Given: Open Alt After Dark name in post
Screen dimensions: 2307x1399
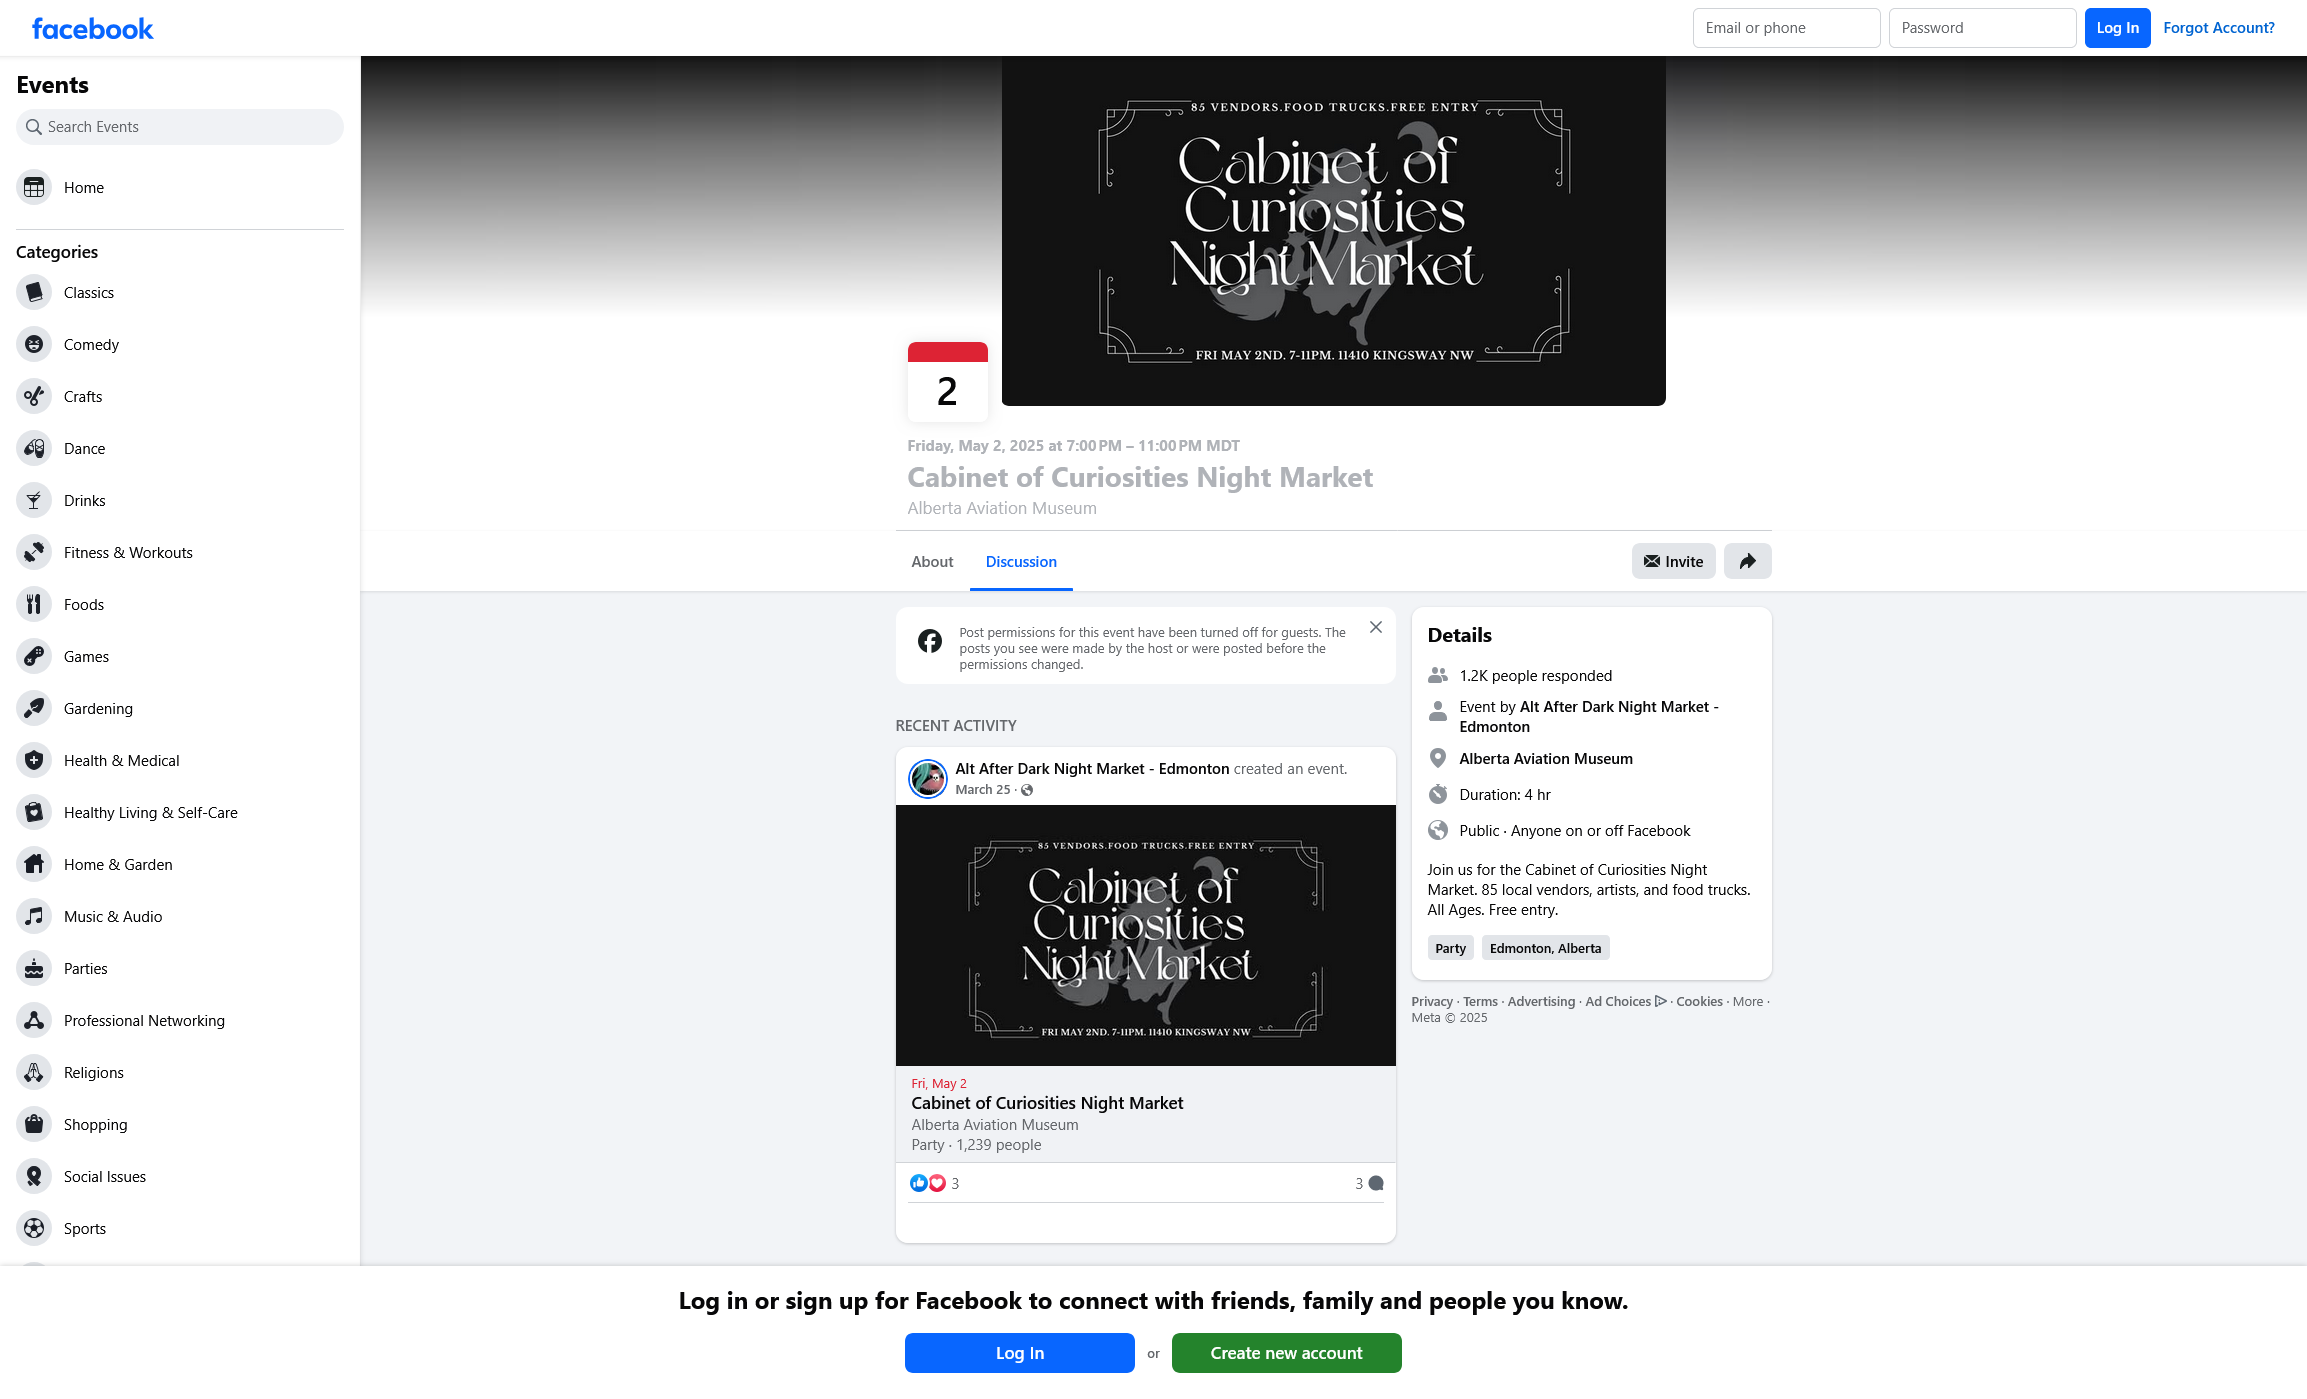Looking at the screenshot, I should [x=1092, y=769].
